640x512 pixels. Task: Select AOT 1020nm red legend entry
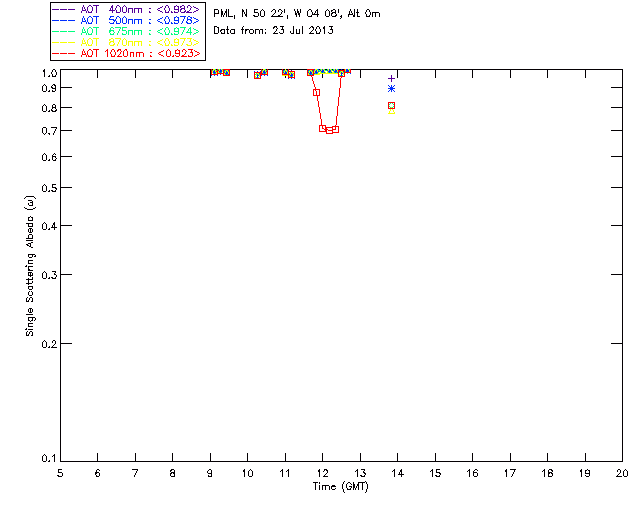pyautogui.click(x=126, y=53)
